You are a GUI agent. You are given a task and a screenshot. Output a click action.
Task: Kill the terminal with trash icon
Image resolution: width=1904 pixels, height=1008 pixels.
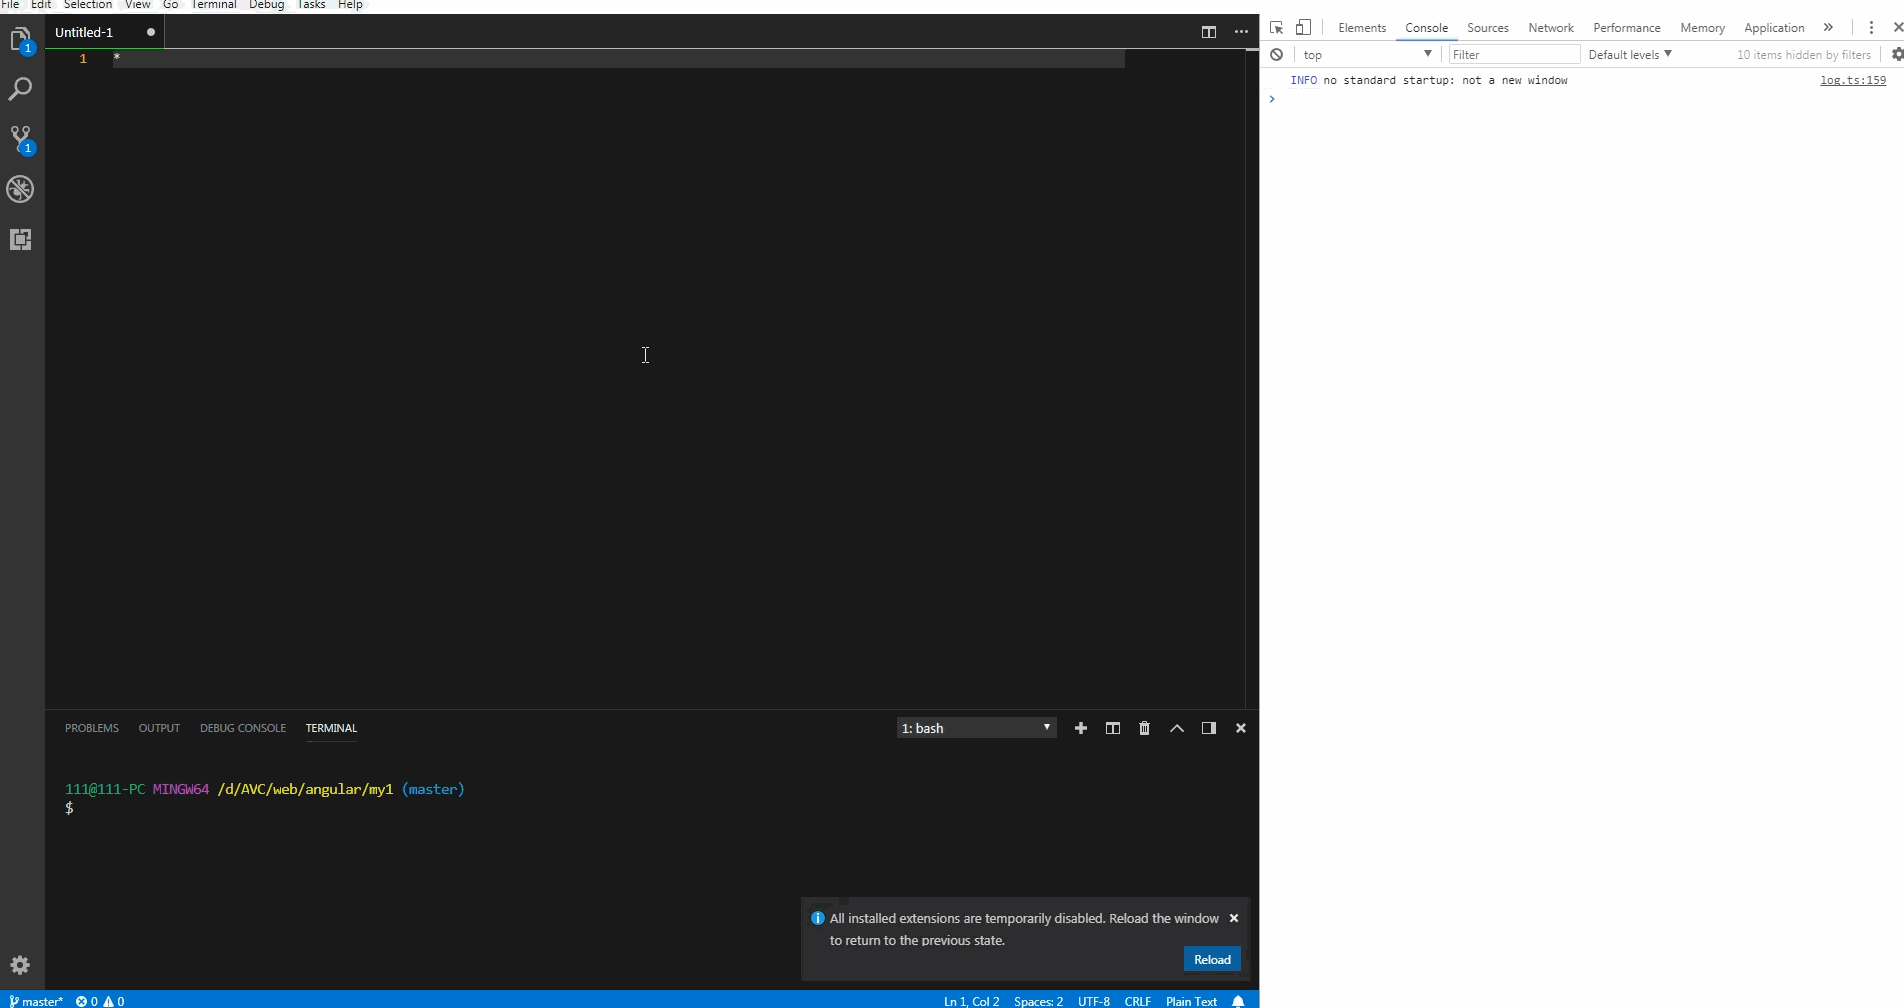(x=1144, y=728)
